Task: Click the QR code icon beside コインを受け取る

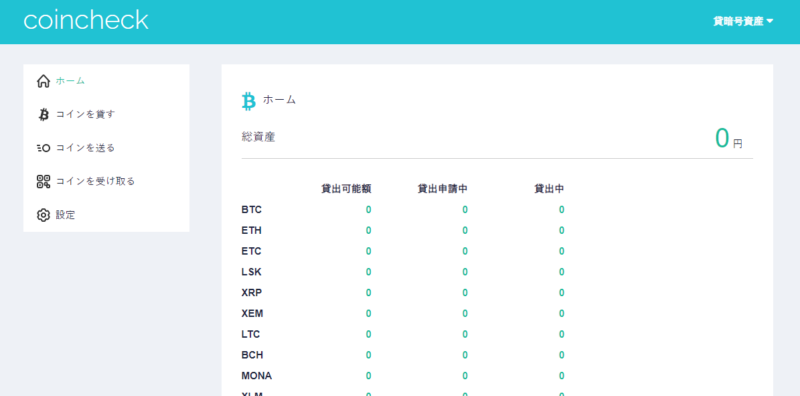Action: (43, 181)
